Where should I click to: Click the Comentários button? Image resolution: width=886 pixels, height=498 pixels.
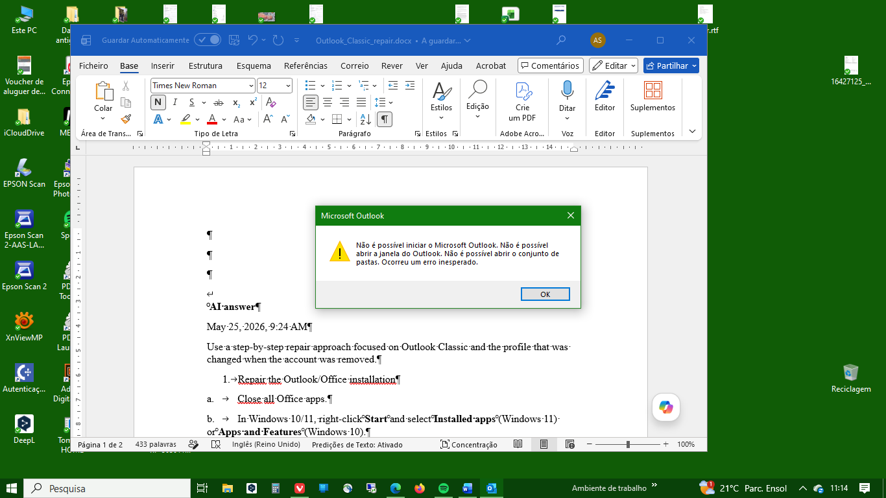click(550, 66)
